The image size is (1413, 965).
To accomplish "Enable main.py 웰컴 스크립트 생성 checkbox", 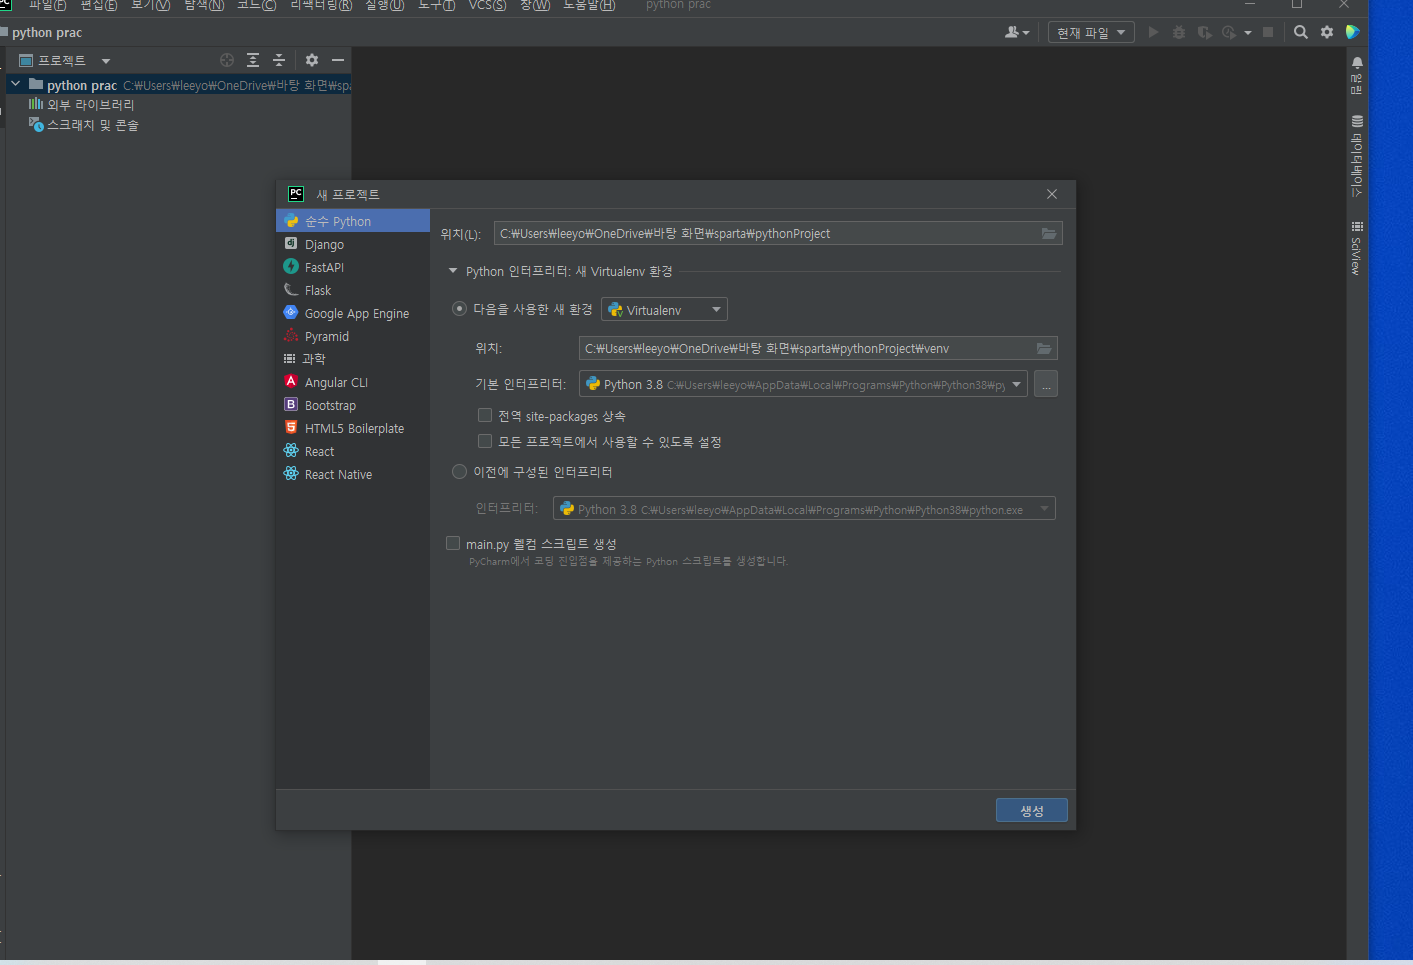I will coord(453,543).
